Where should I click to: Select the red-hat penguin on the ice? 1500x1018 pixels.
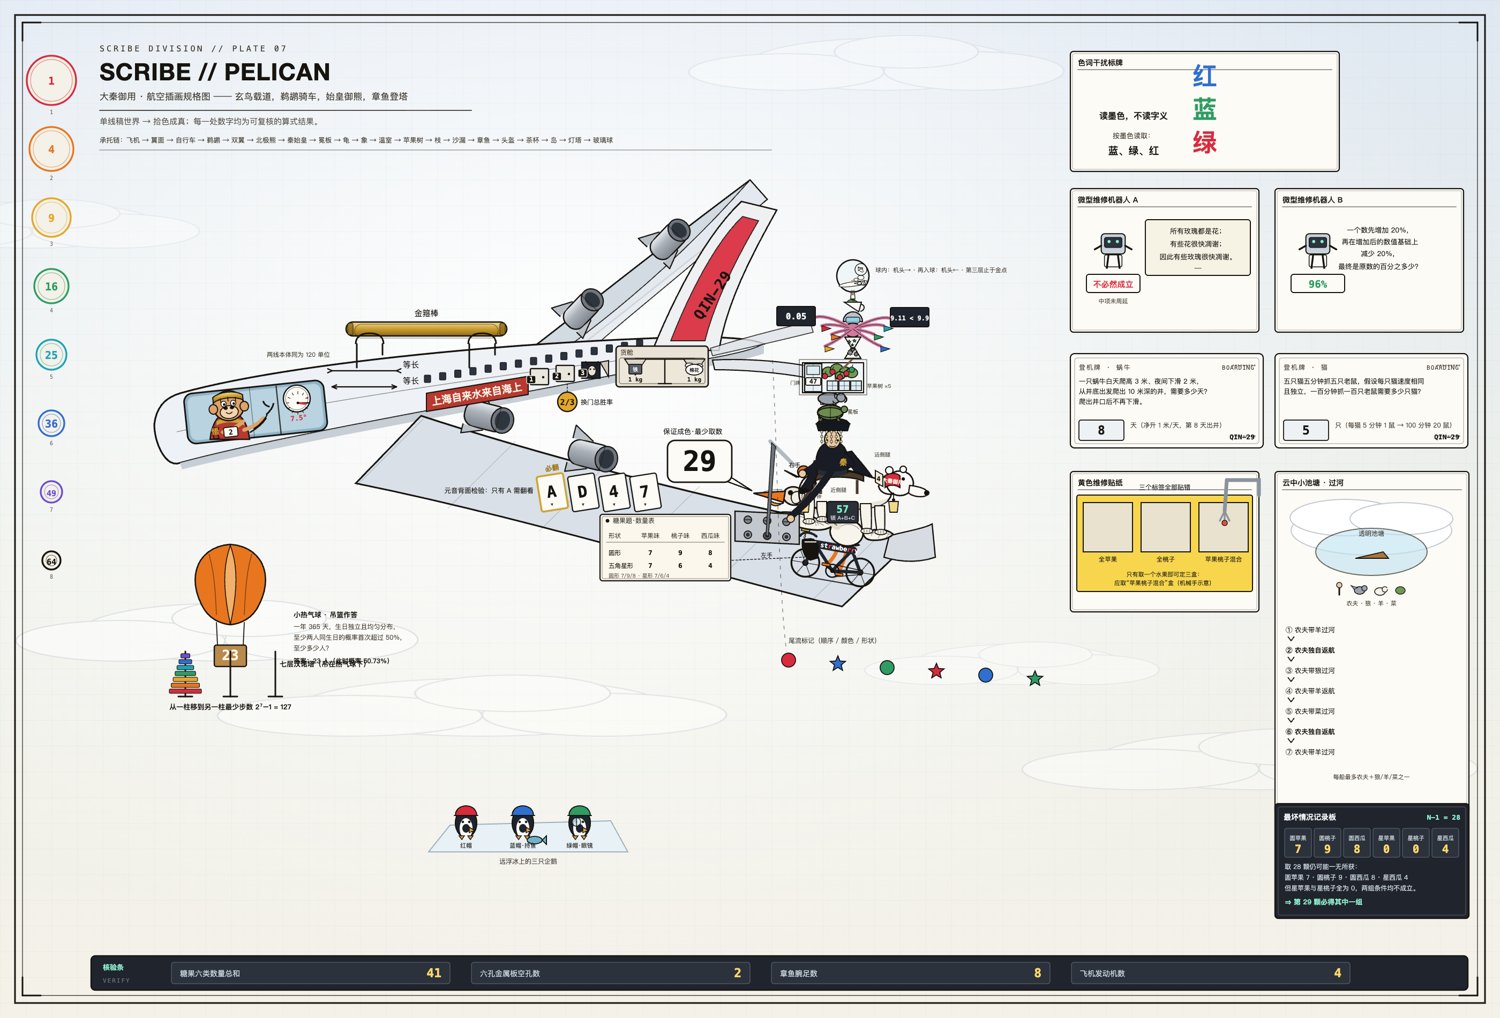(x=466, y=822)
